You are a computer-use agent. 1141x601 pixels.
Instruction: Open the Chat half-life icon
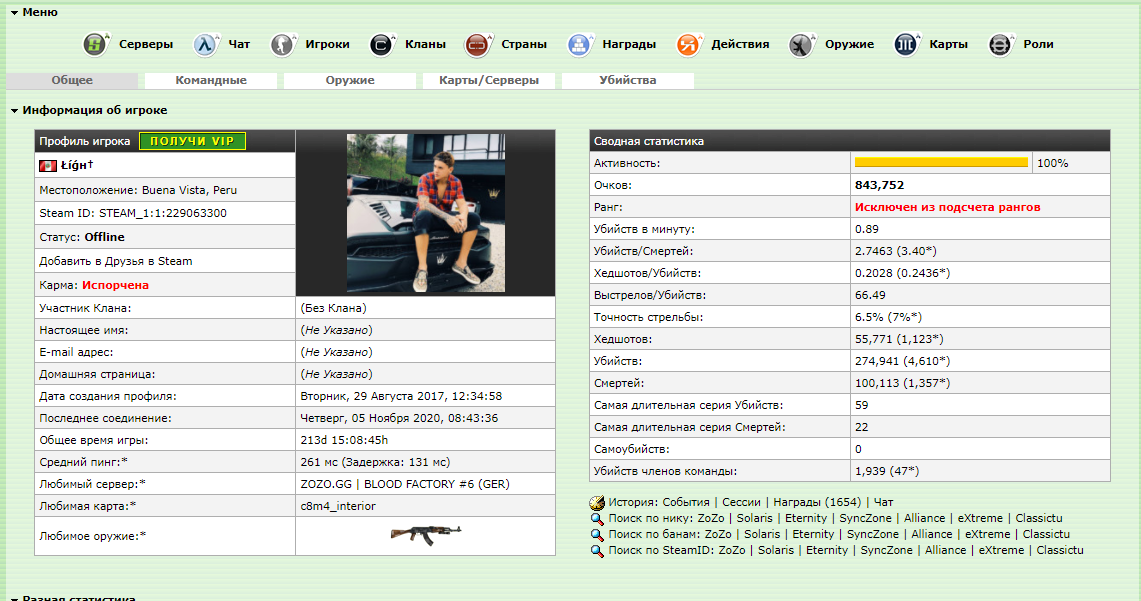pos(206,45)
